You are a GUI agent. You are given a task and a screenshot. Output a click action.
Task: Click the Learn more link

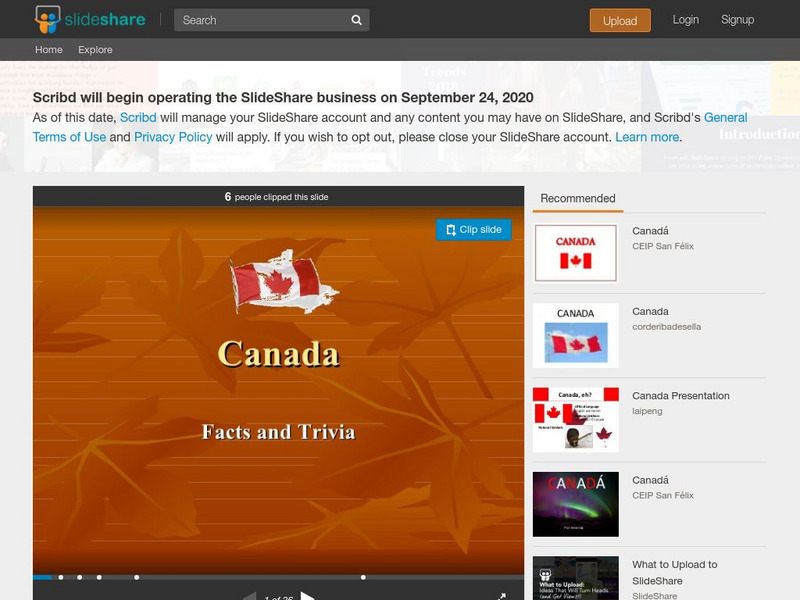coord(647,137)
